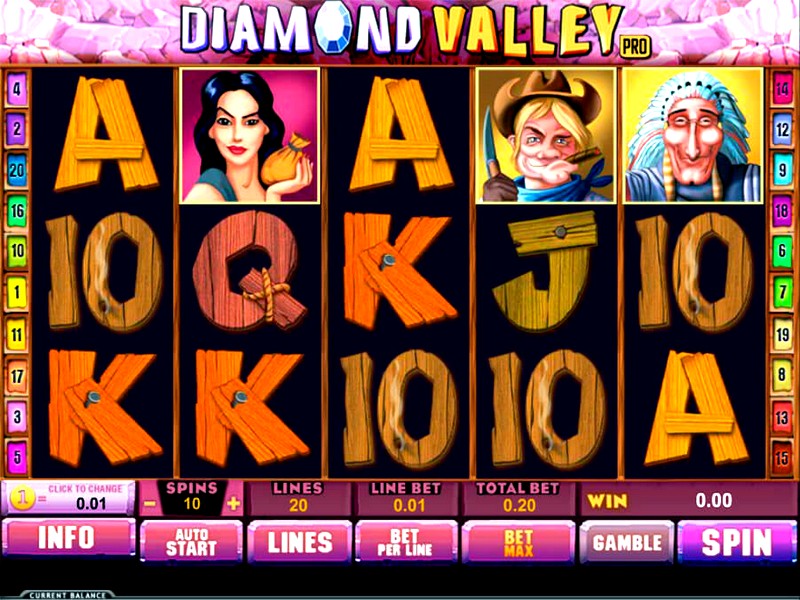800x600 pixels.
Task: Start the AUTO START feature
Action: (x=191, y=542)
